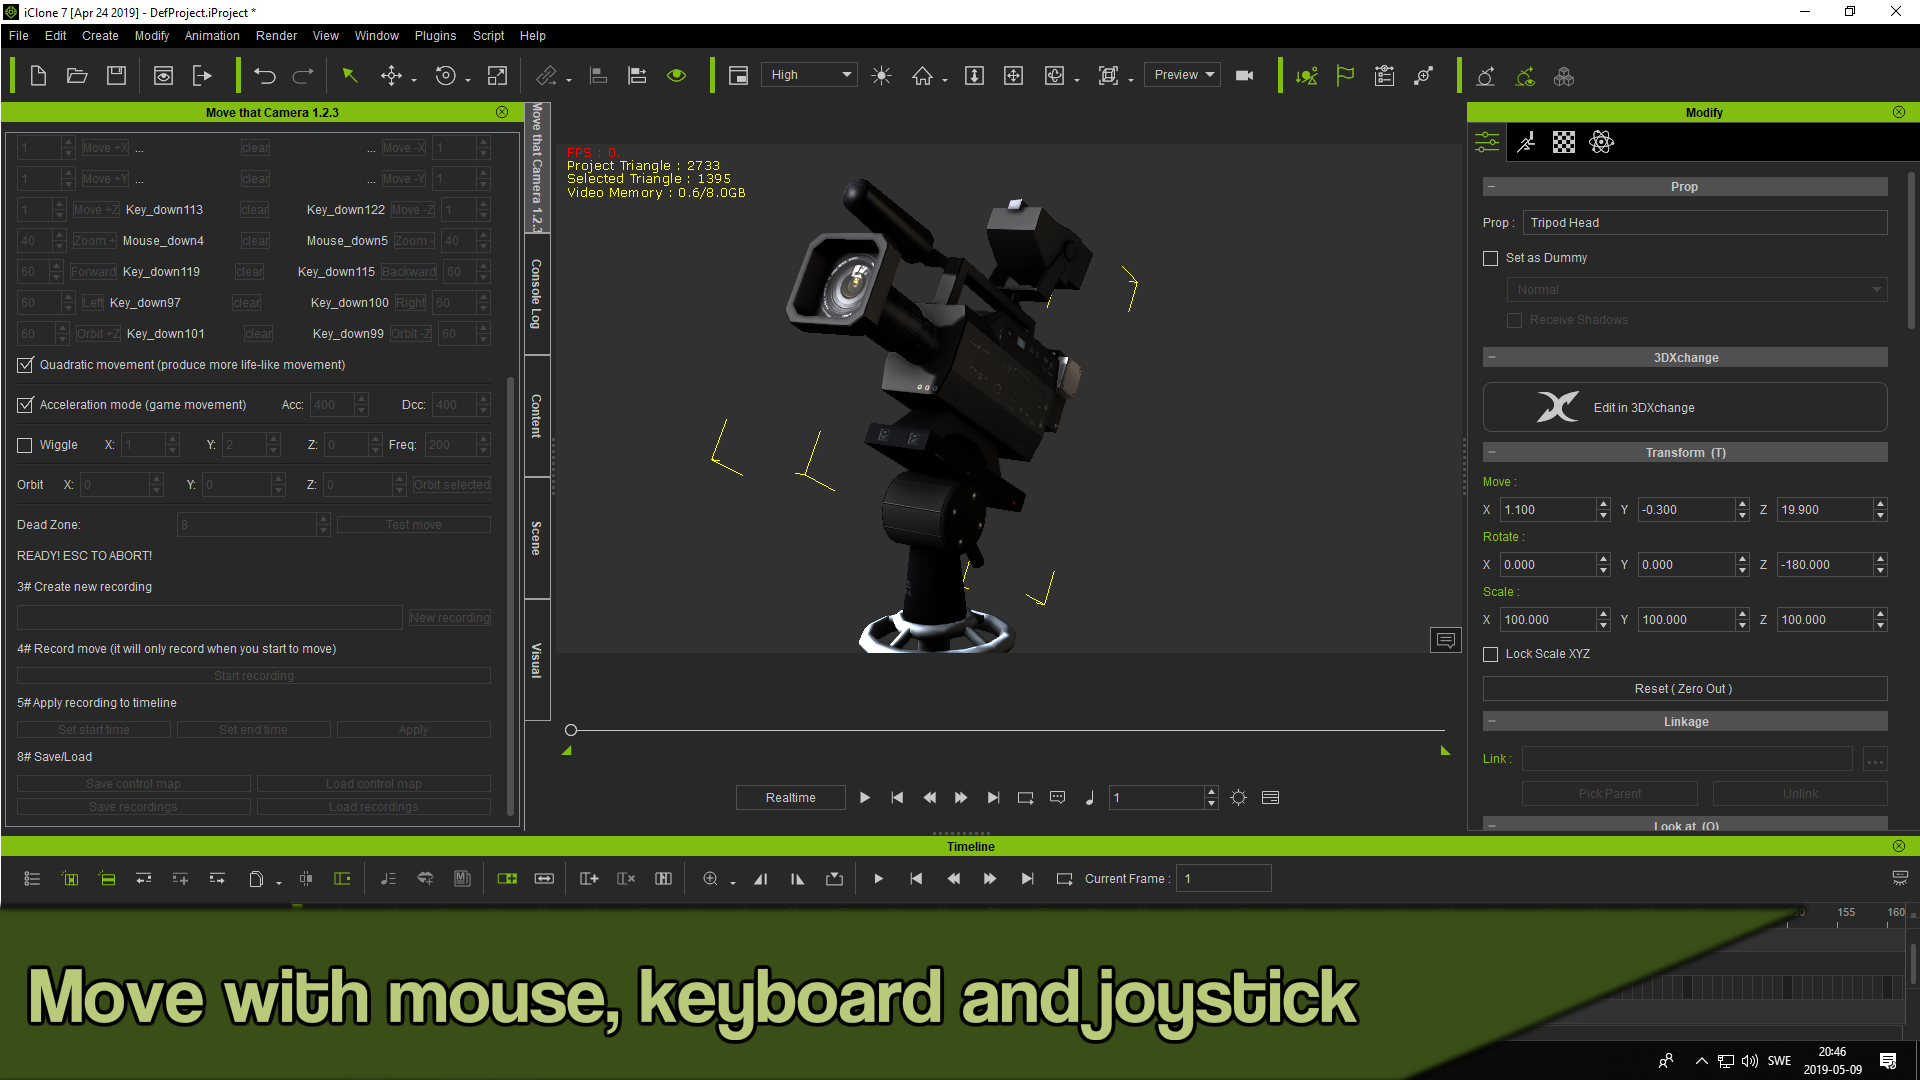Click the Save project floppy icon

pos(117,76)
